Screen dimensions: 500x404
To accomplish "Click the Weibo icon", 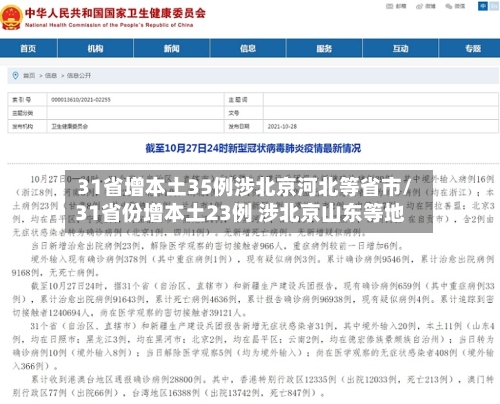I will tap(419, 6).
